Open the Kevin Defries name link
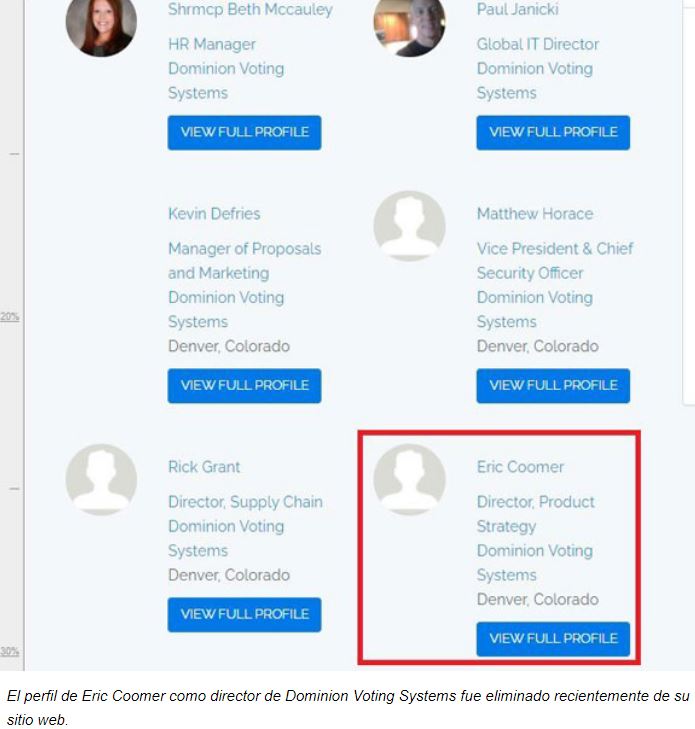 (214, 214)
